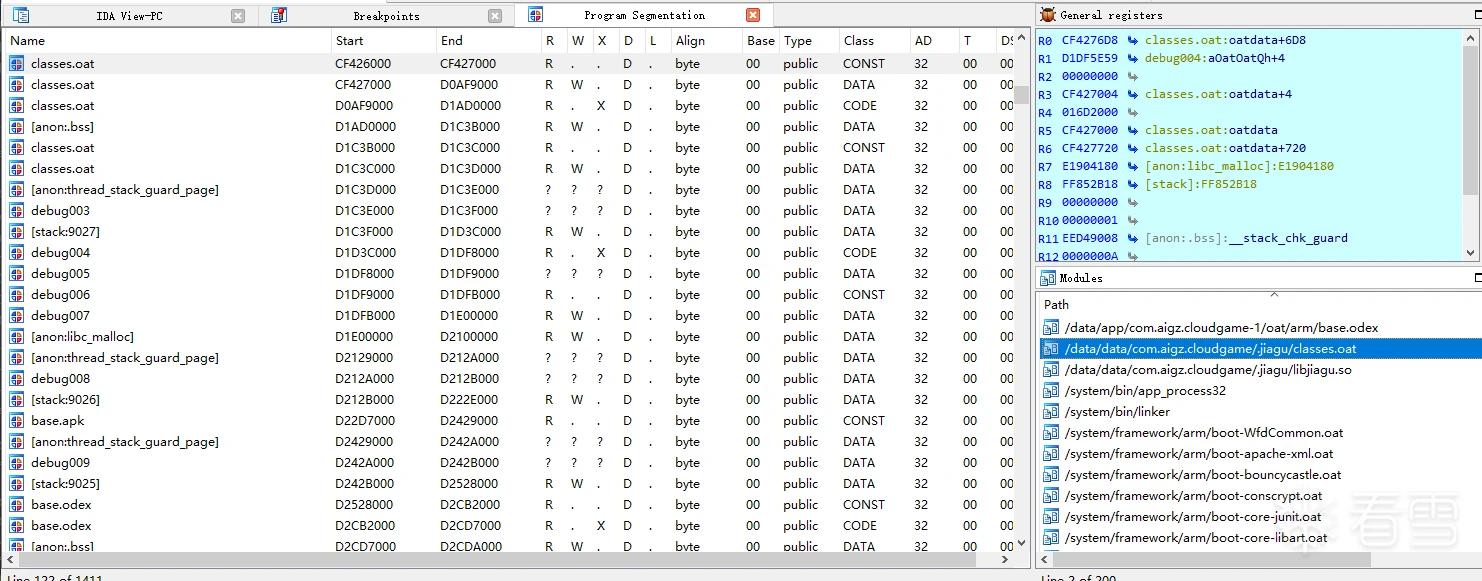1482x581 pixels.
Task: Select the debug008 segment row
Action: pos(510,379)
